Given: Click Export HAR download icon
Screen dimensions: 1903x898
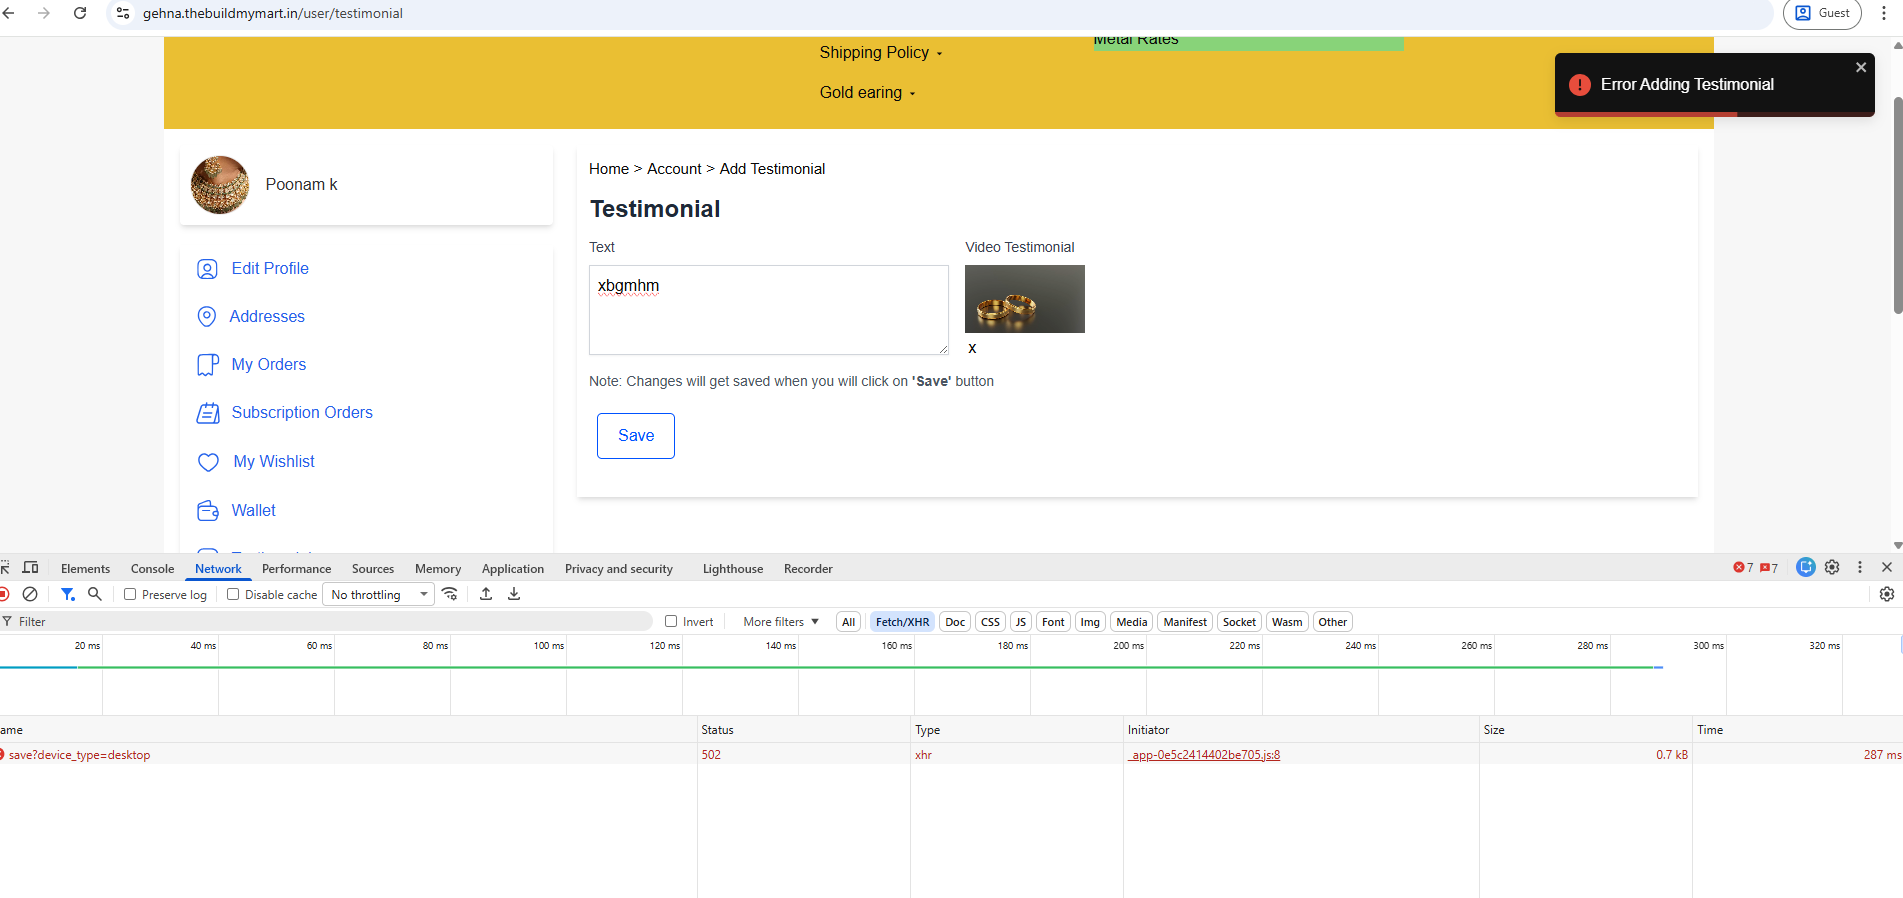Looking at the screenshot, I should pos(514,594).
